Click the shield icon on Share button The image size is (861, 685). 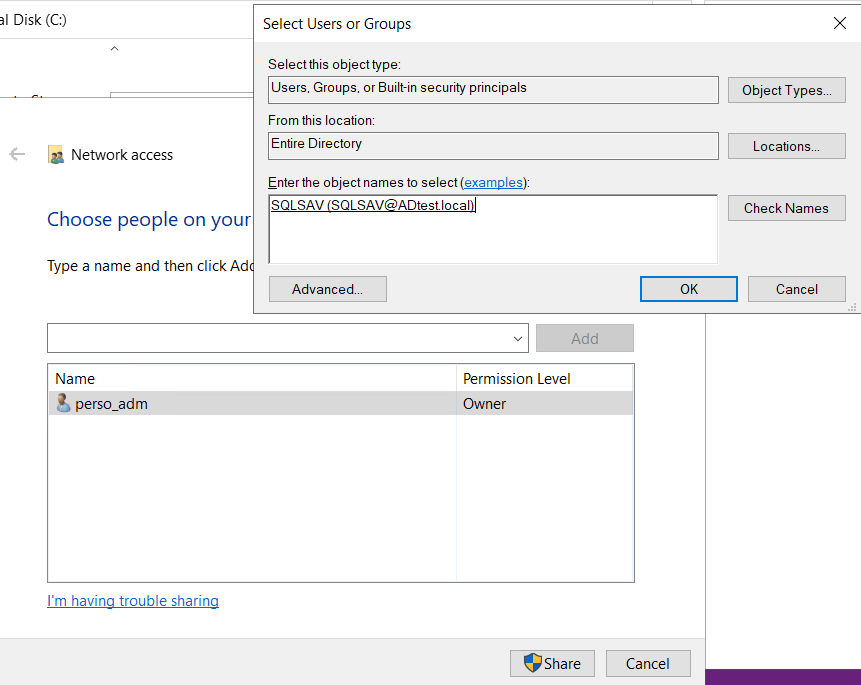tap(532, 663)
